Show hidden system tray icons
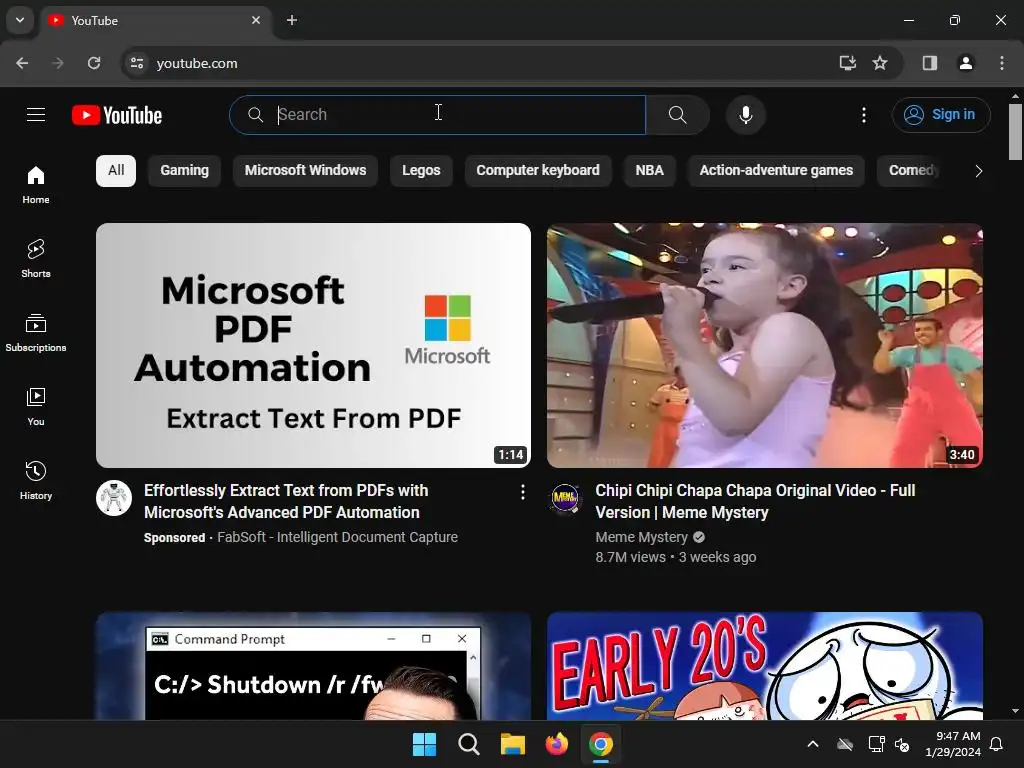1024x768 pixels. pos(813,744)
